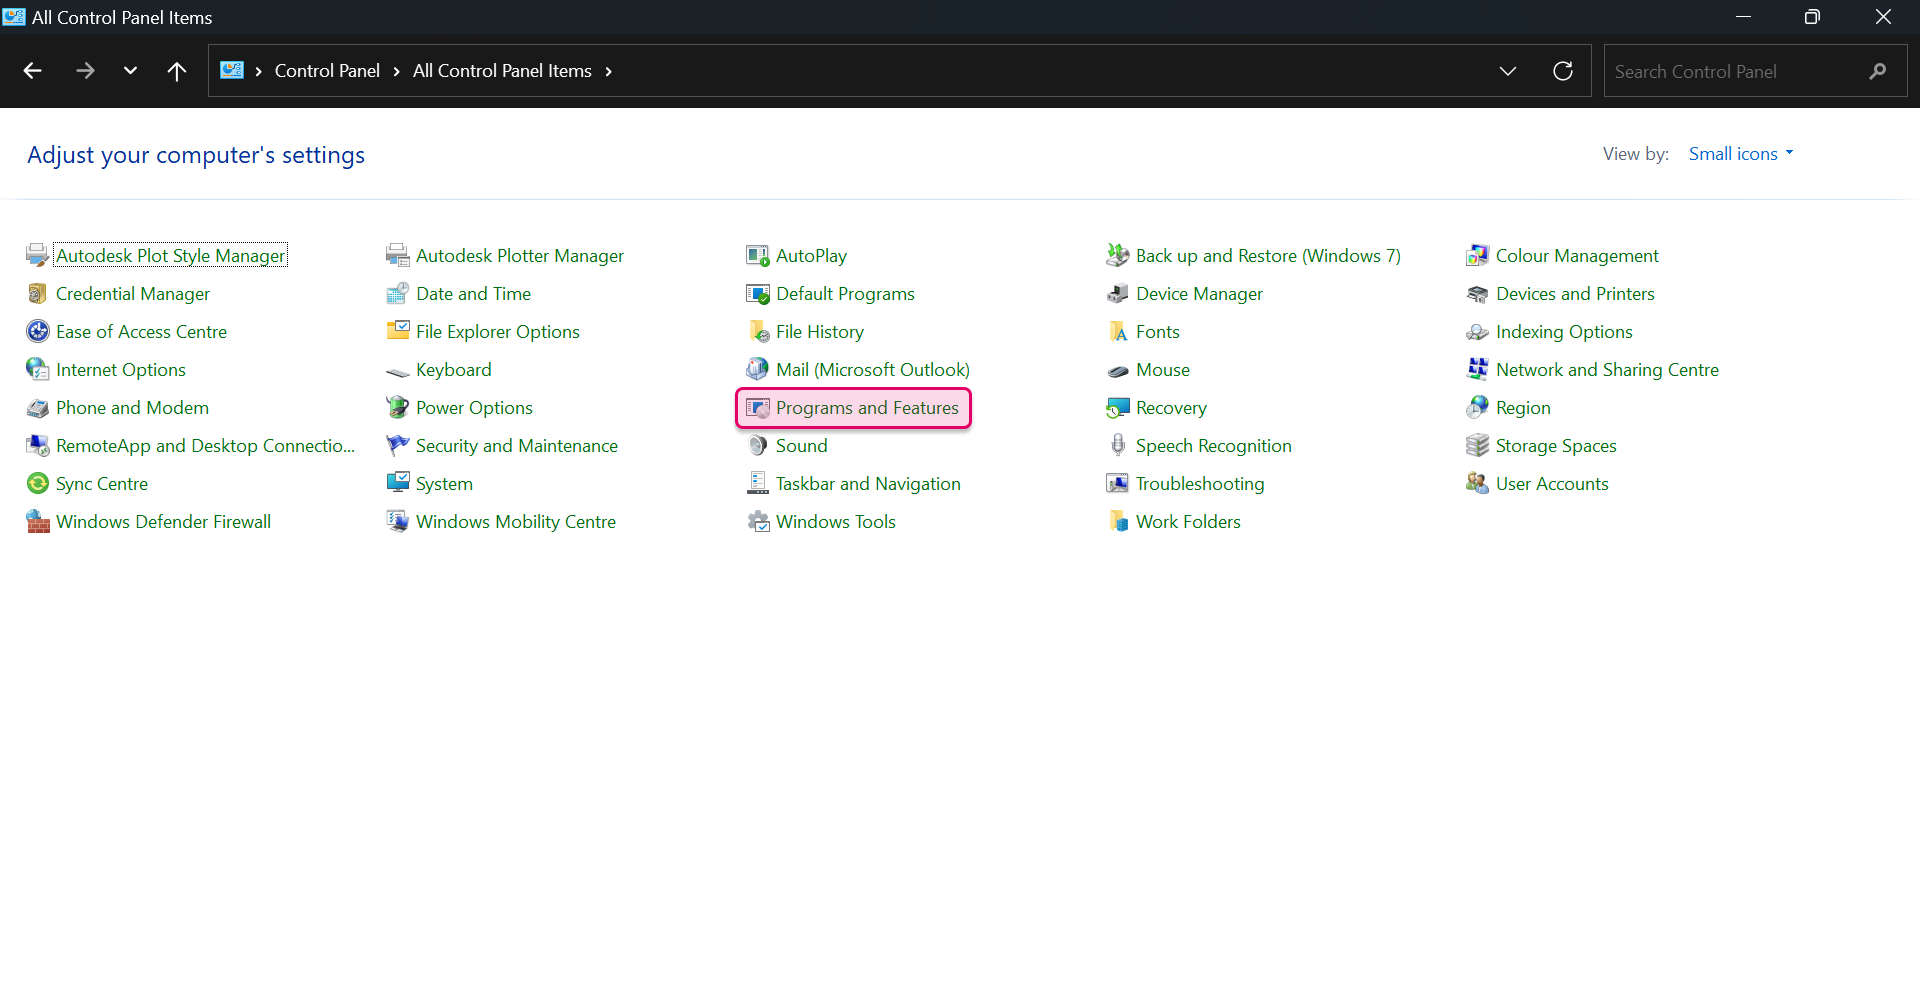
Task: Click the Sound speaker icon
Action: tap(758, 446)
